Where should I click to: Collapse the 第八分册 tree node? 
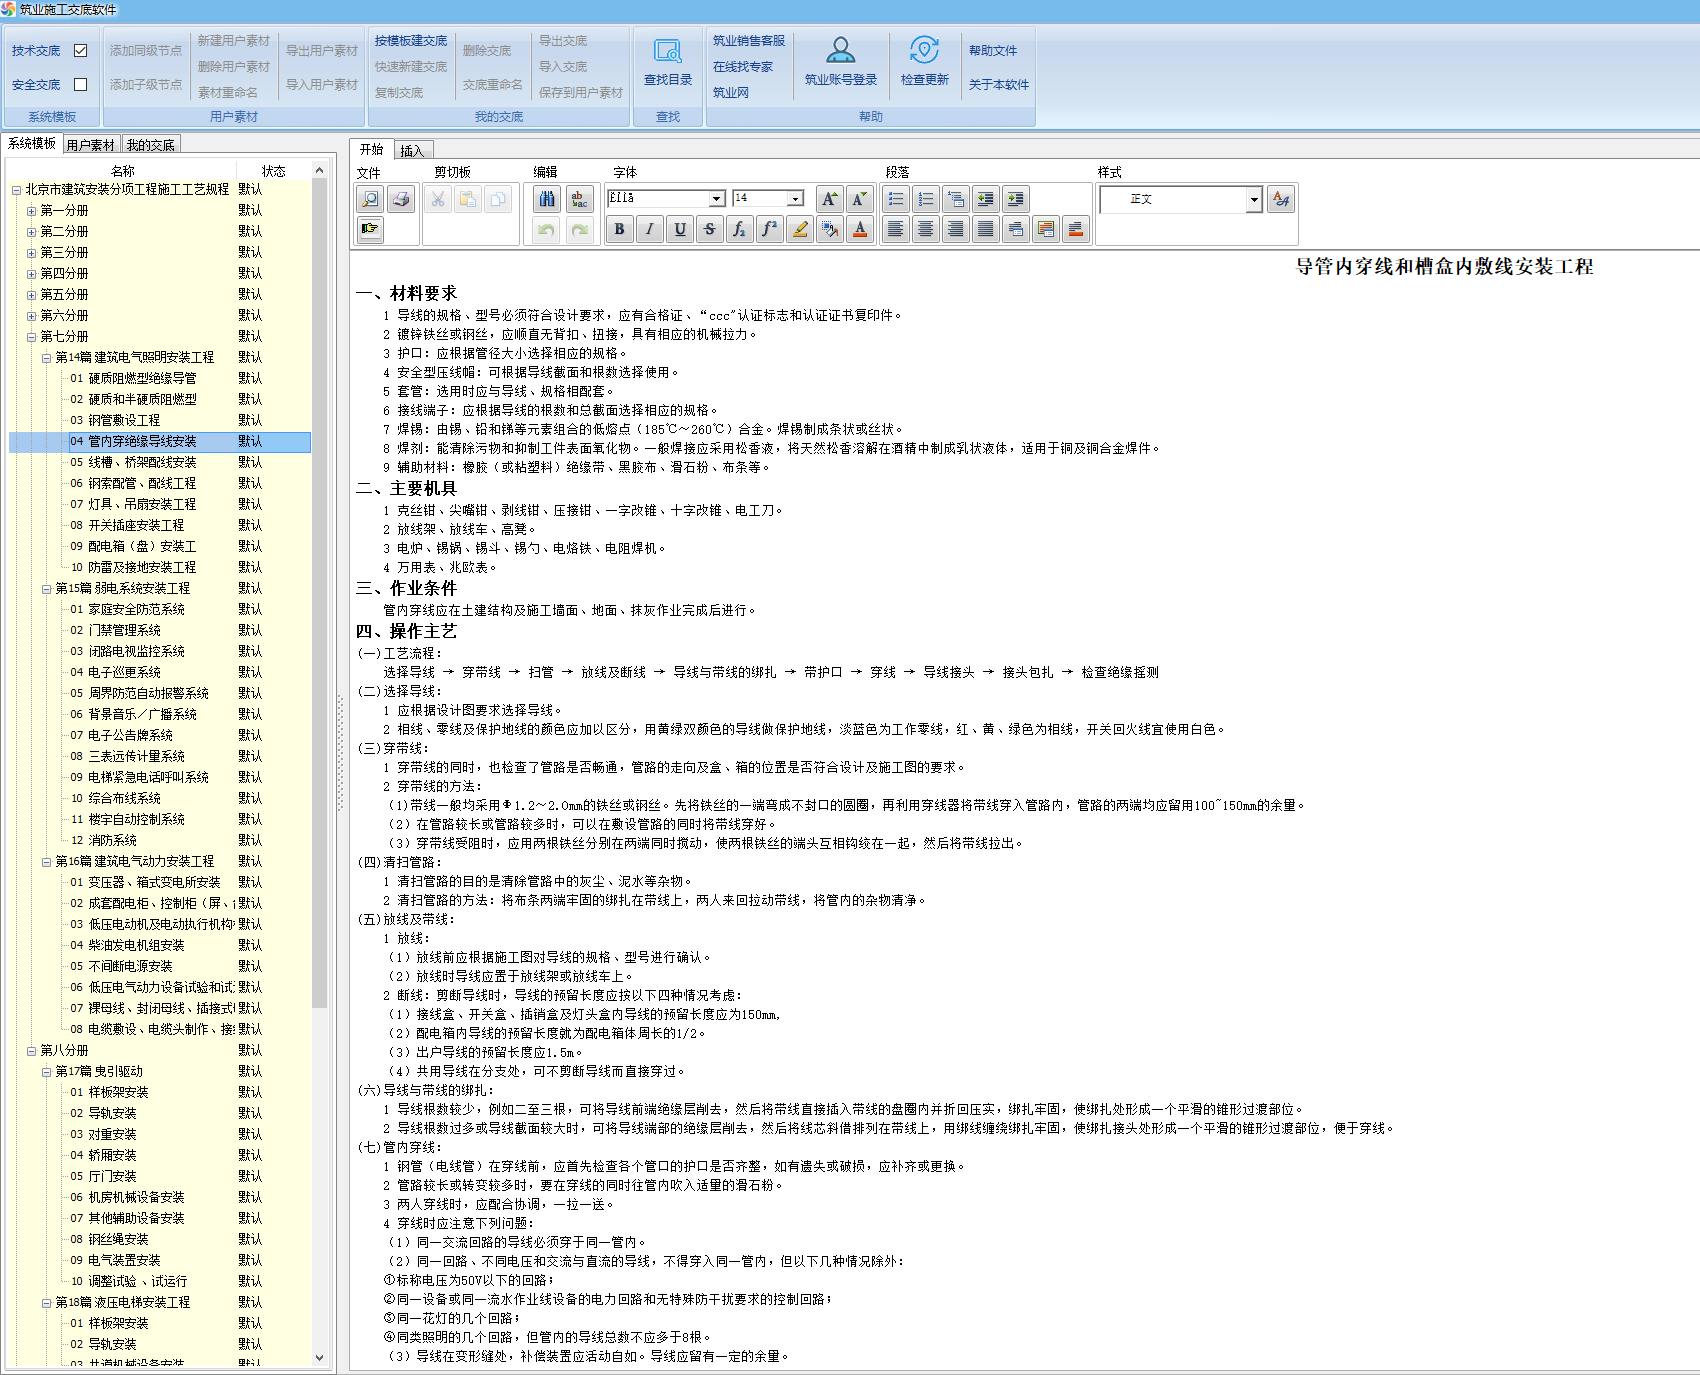coord(31,1051)
